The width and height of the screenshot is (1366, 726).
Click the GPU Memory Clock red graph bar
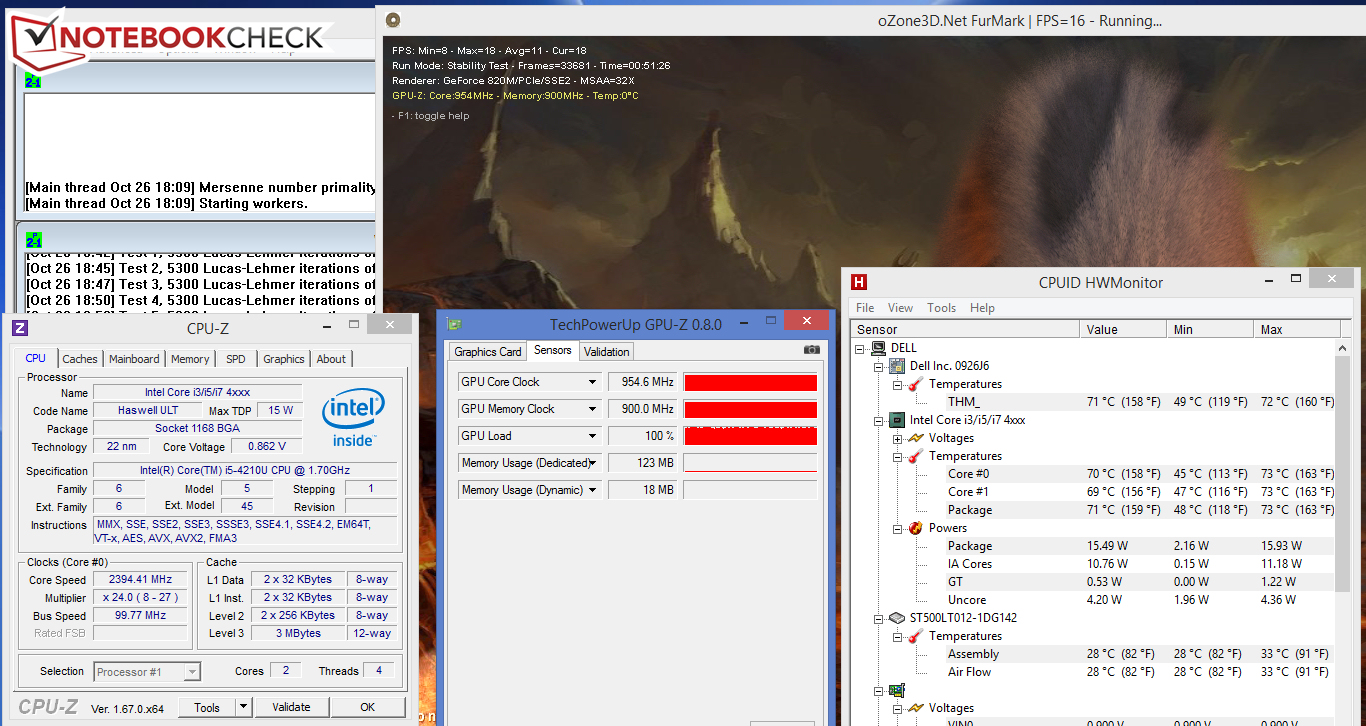tap(750, 409)
